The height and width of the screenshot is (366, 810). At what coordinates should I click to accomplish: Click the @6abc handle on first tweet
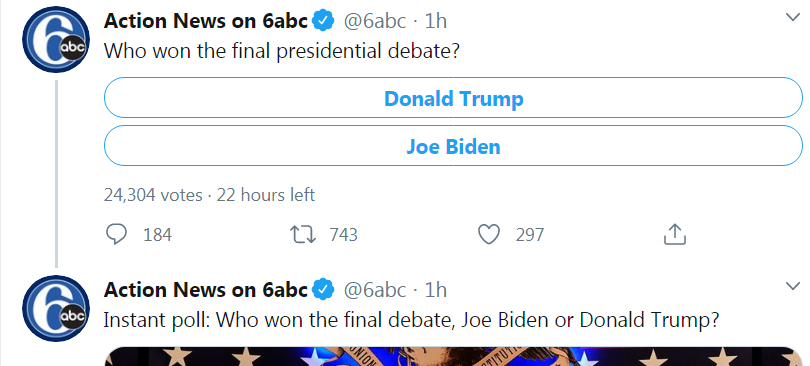tap(375, 21)
